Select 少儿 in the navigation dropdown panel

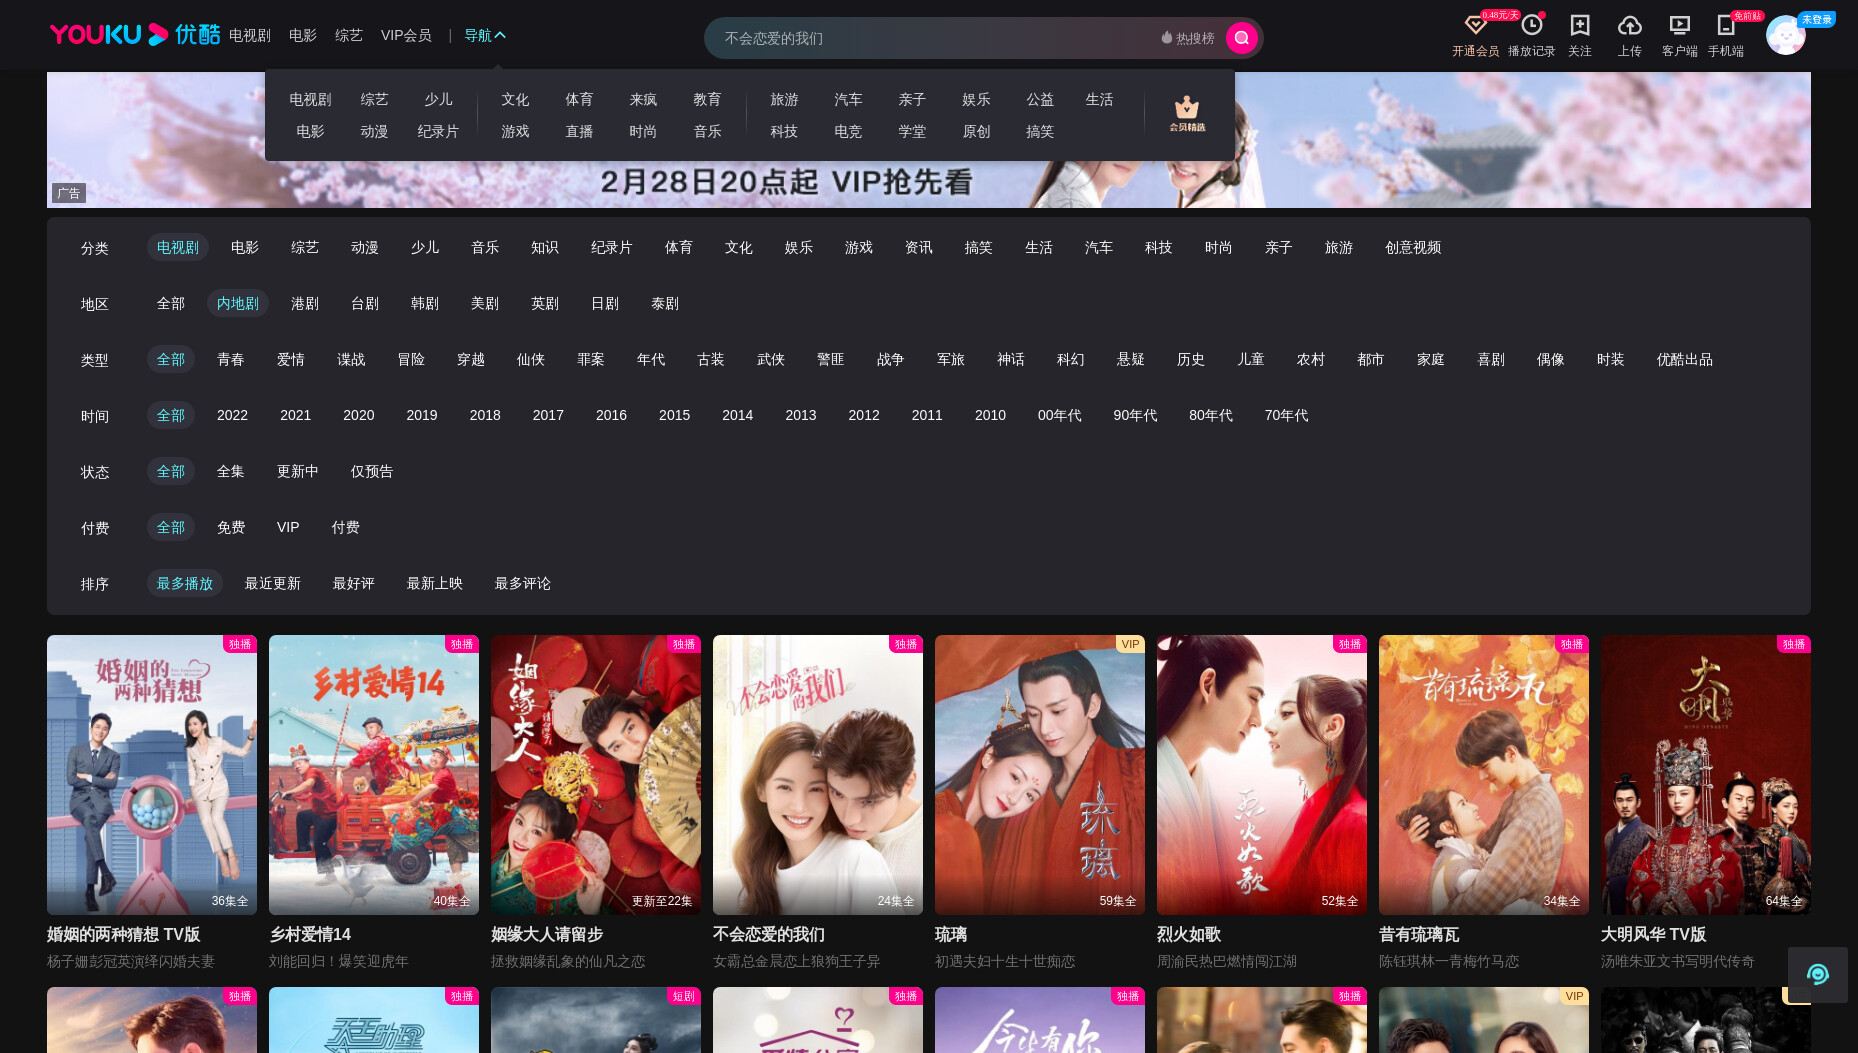pos(438,99)
